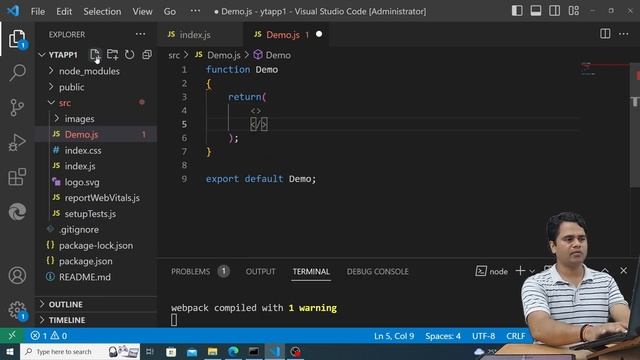This screenshot has height=360, width=640.
Task: Open the View menu
Action: (142, 11)
